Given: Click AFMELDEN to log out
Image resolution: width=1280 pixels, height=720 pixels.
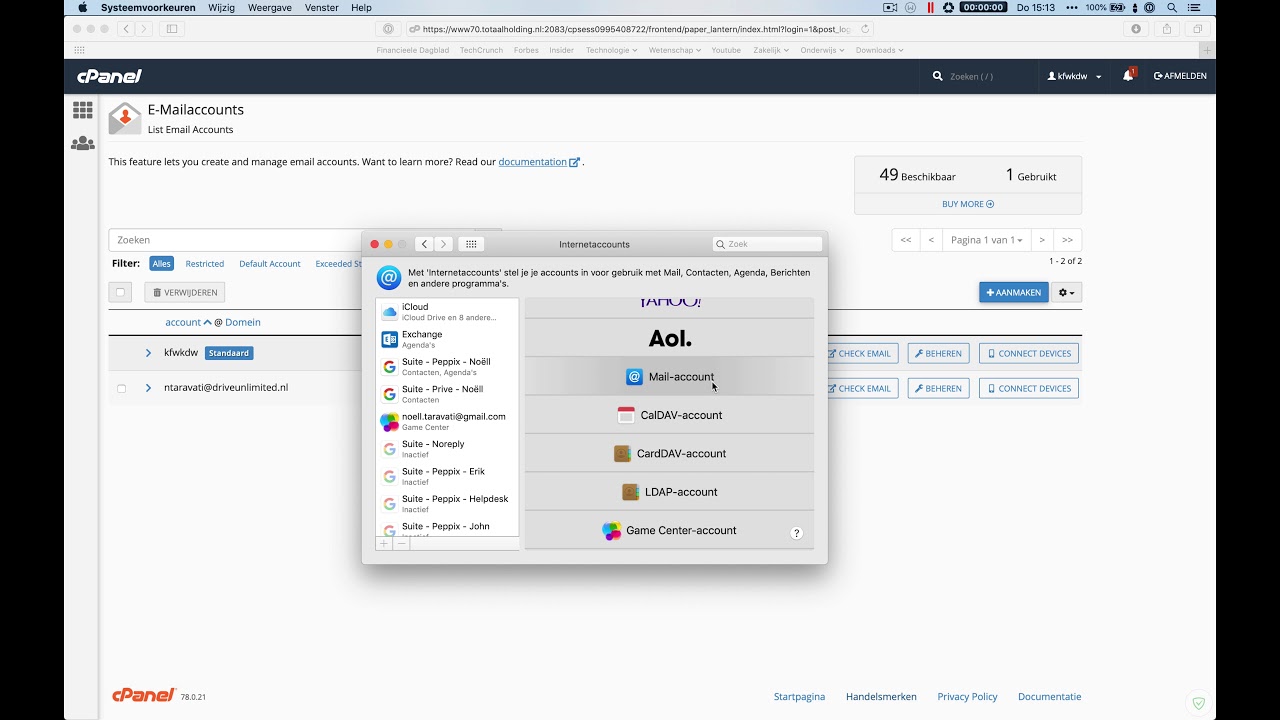Looking at the screenshot, I should pos(1180,76).
